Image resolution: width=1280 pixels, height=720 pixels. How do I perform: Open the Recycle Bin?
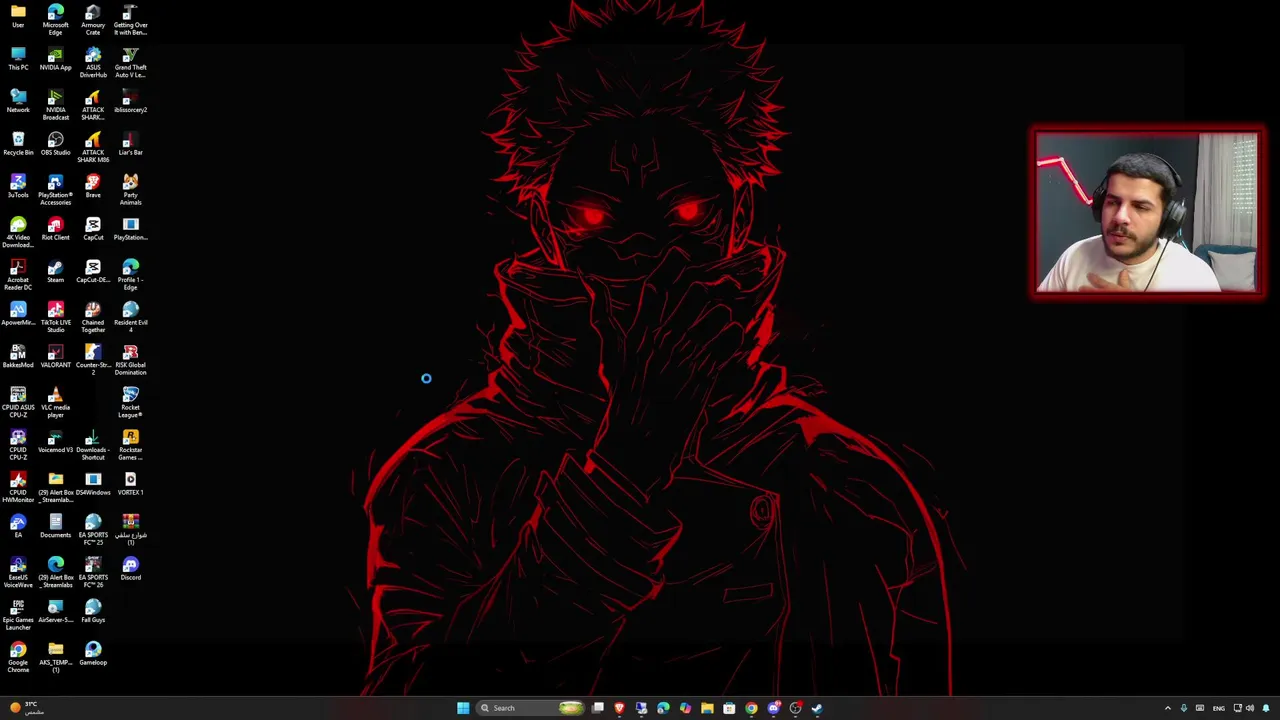[x=18, y=144]
